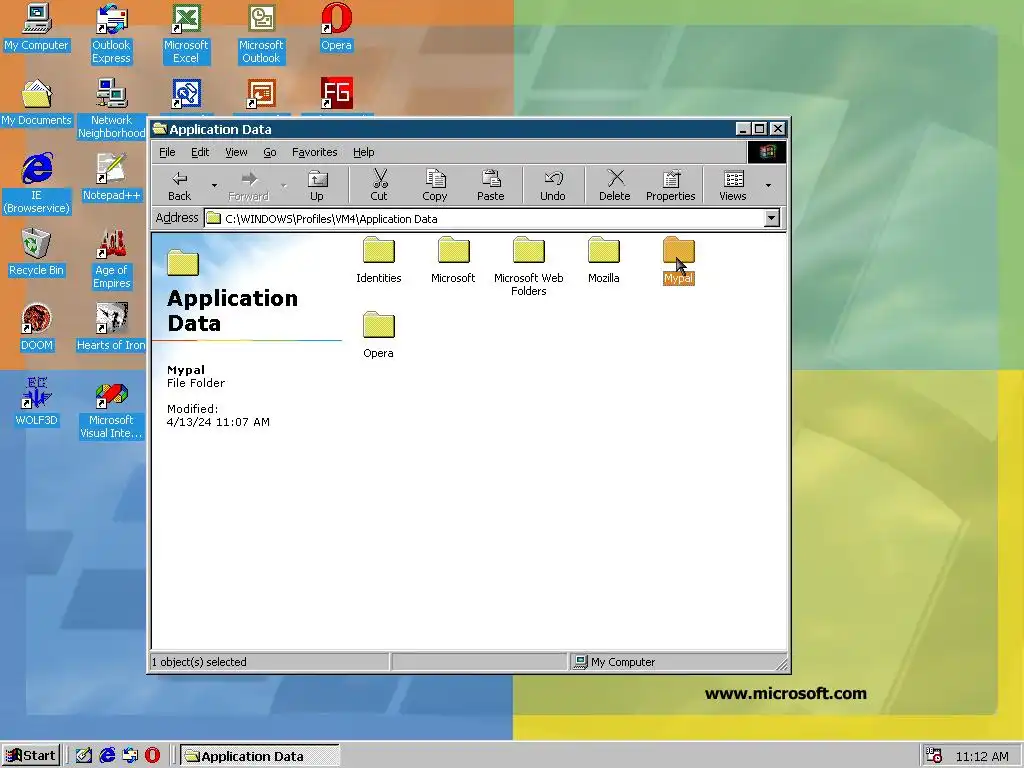
Task: Select the DOOM desktop shortcut
Action: (37, 328)
